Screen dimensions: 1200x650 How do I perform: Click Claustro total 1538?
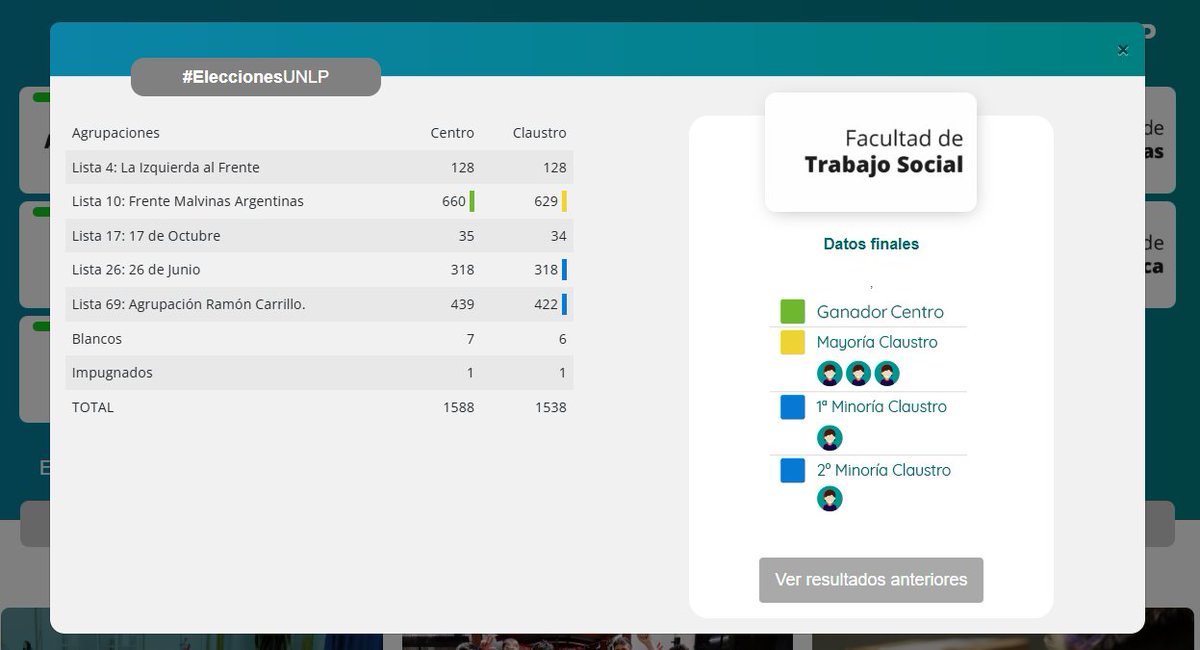click(x=551, y=407)
